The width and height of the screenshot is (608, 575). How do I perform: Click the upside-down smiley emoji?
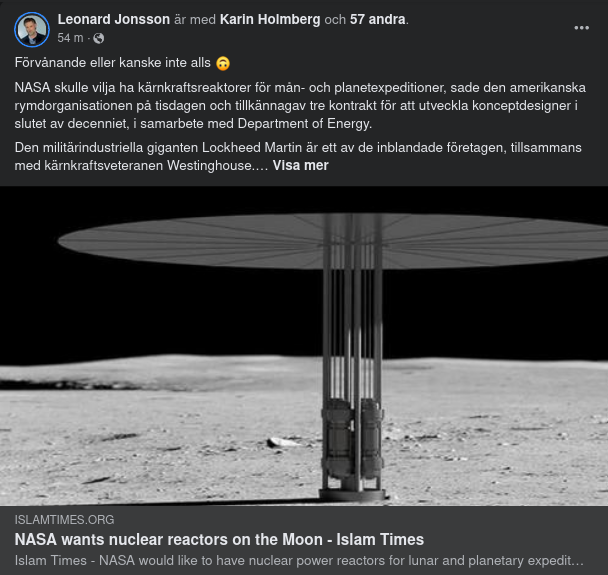[x=223, y=63]
